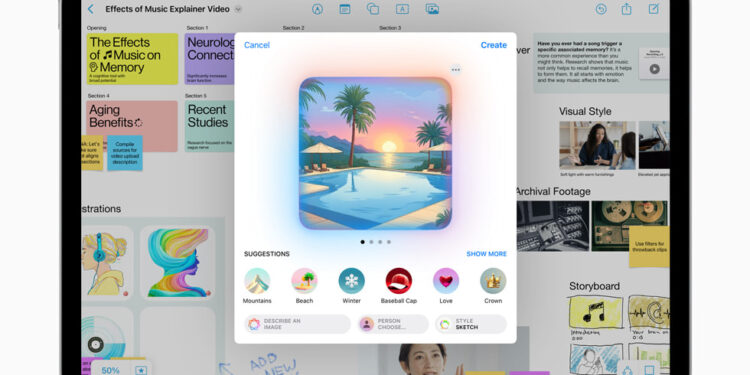
Task: Open the Person Choose selector
Action: coord(393,324)
